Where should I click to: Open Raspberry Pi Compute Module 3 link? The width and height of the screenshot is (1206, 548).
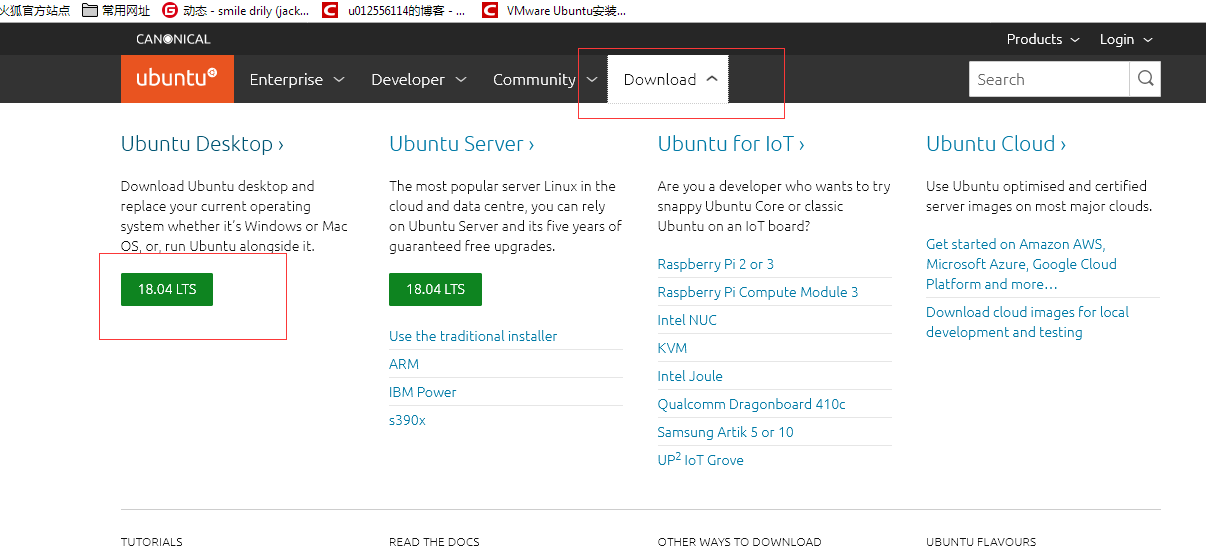758,292
